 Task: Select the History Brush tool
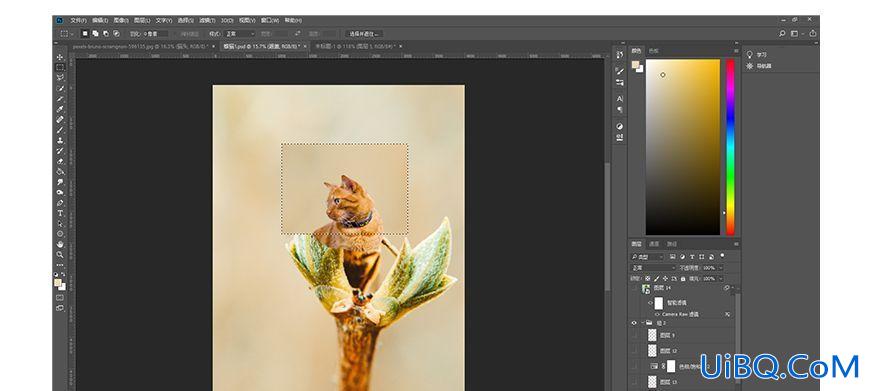tap(60, 150)
